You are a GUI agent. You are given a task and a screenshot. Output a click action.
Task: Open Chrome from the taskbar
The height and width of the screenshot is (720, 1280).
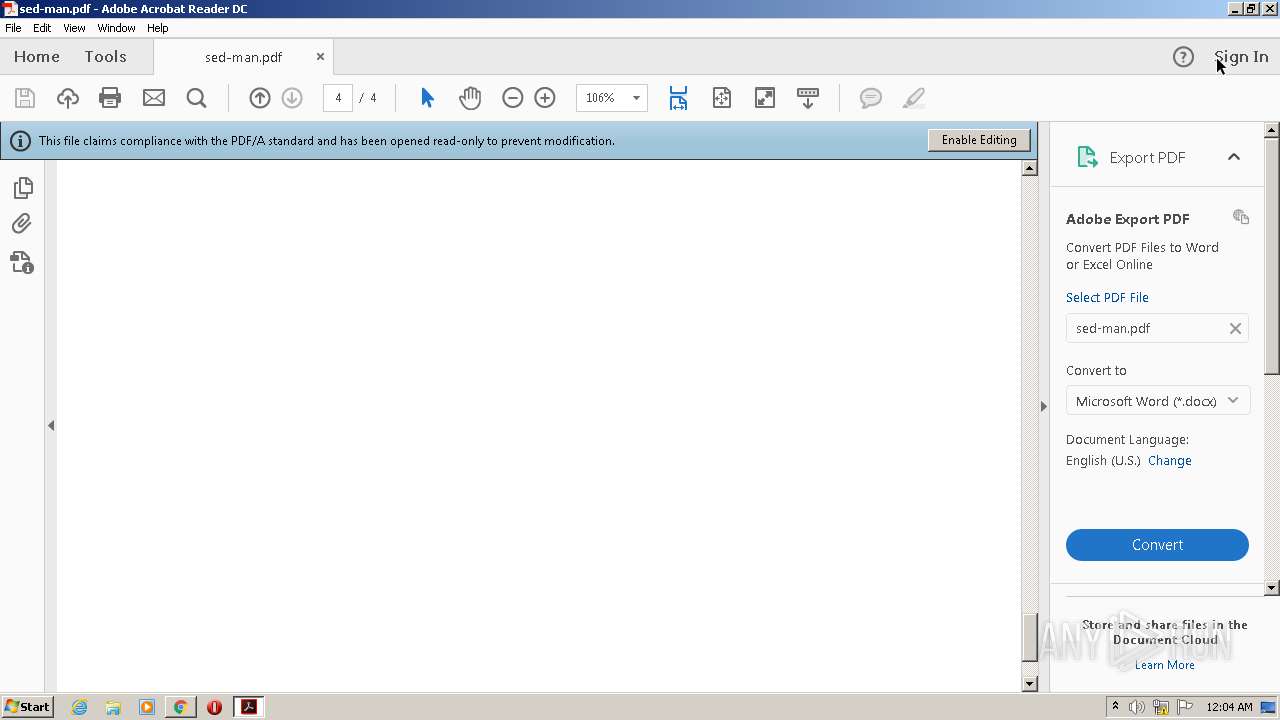coord(180,707)
